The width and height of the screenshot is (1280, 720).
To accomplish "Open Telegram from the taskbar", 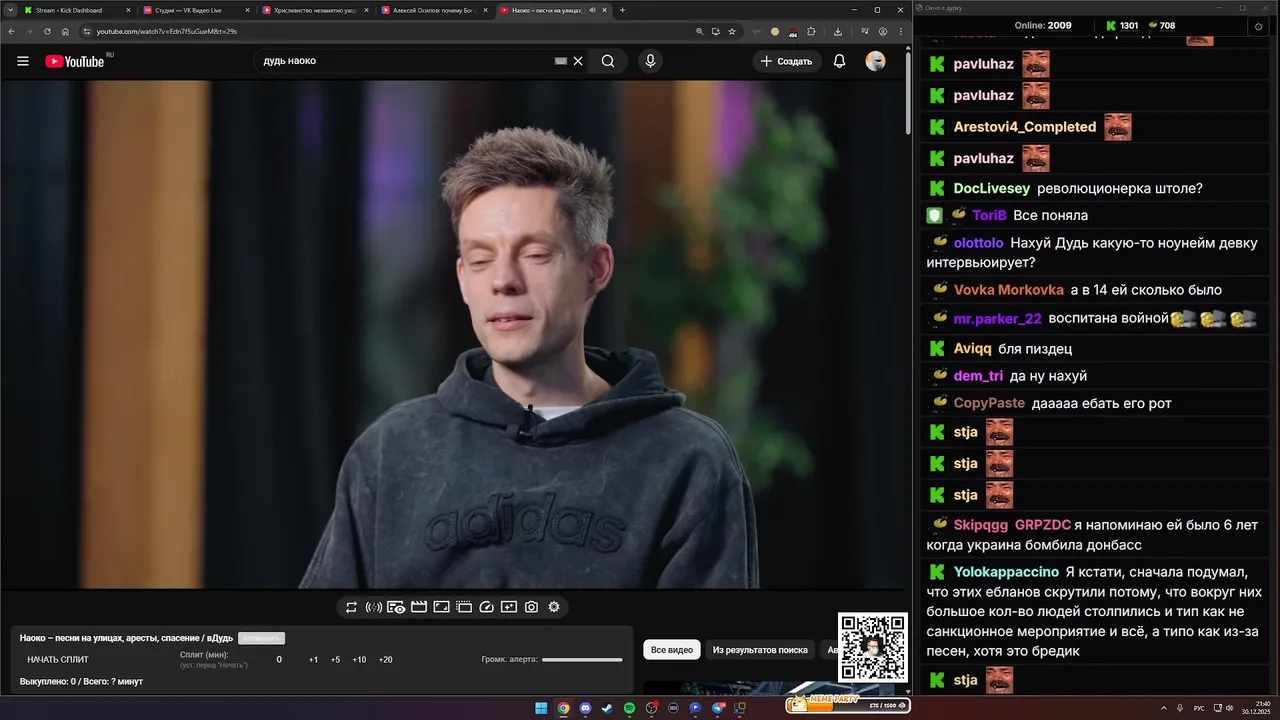I will 719,708.
